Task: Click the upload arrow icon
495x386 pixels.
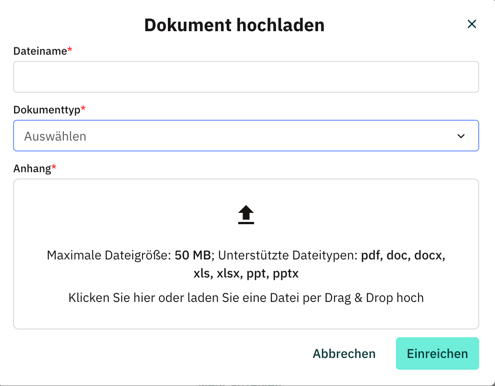Action: tap(246, 214)
